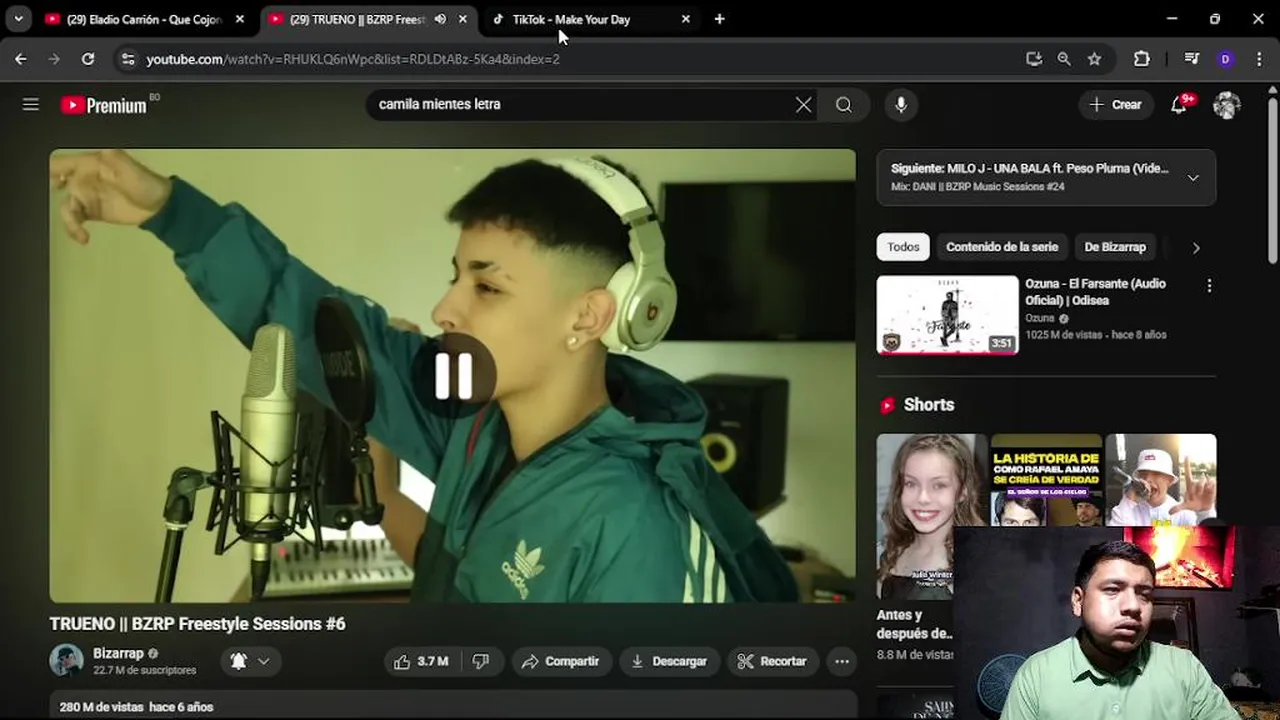This screenshot has width=1280, height=720.
Task: Dislike the TRUENO video
Action: pyautogui.click(x=481, y=661)
